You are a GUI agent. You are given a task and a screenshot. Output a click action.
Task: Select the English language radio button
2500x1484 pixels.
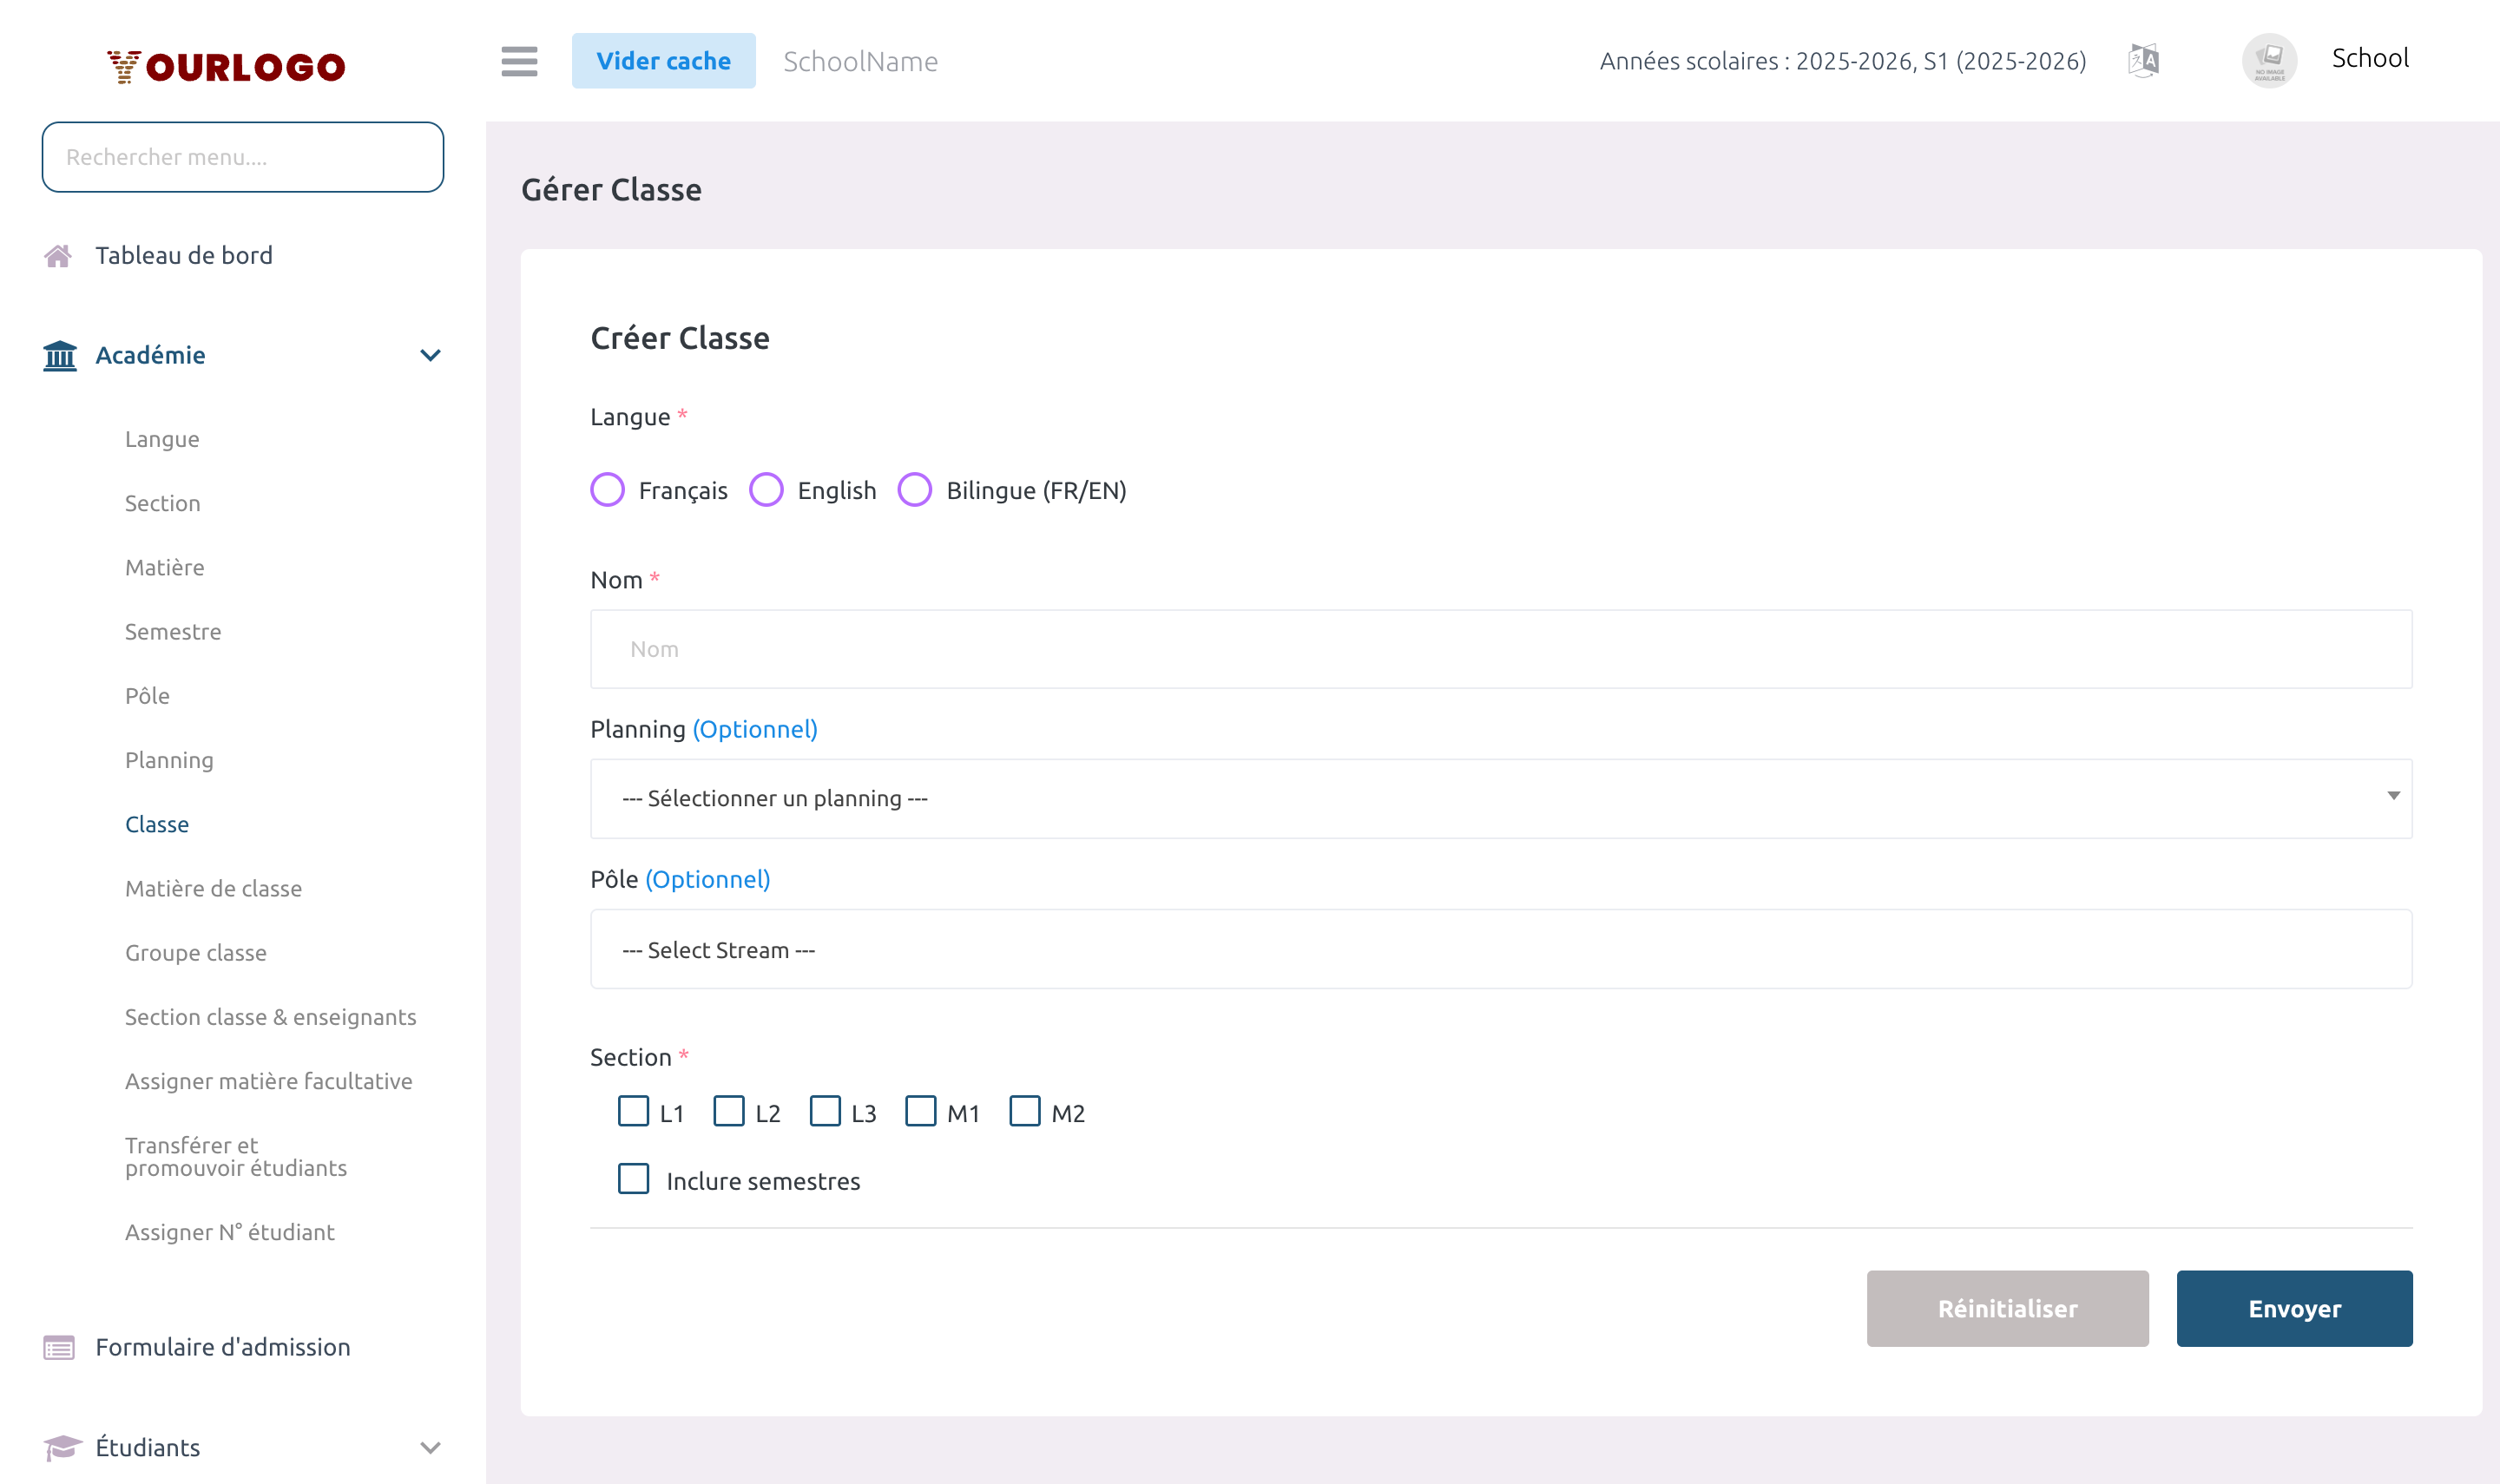pyautogui.click(x=767, y=490)
